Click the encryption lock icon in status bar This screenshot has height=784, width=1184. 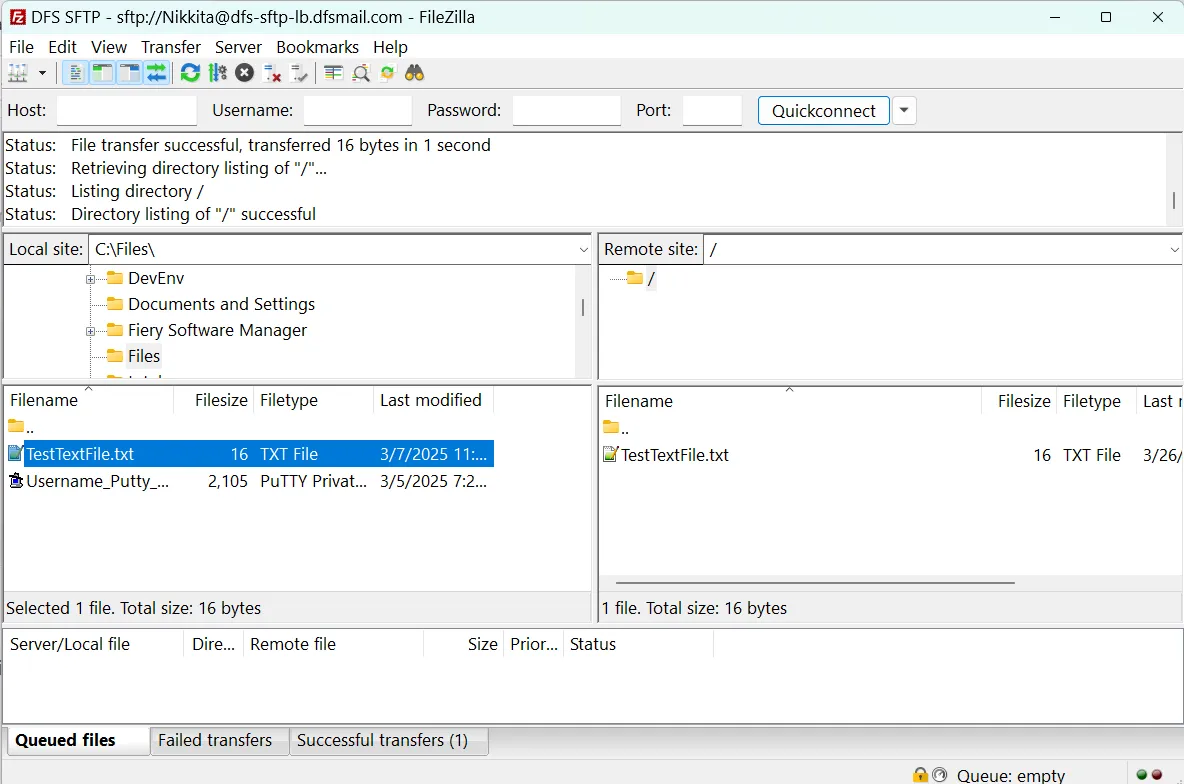click(x=920, y=775)
